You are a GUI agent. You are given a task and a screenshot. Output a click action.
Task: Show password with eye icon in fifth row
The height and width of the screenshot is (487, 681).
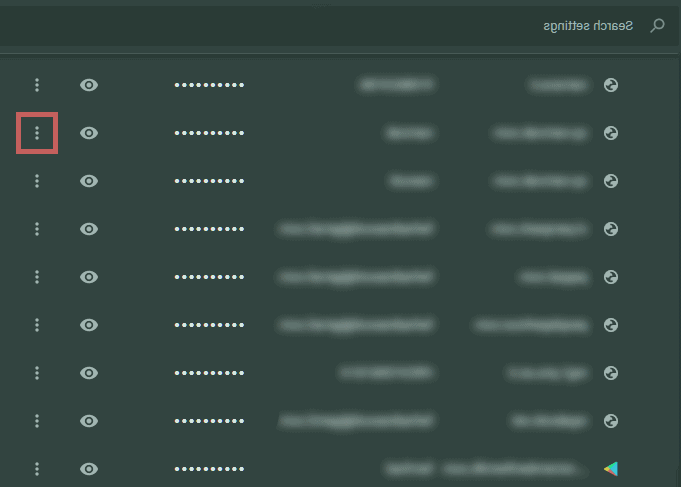click(89, 277)
